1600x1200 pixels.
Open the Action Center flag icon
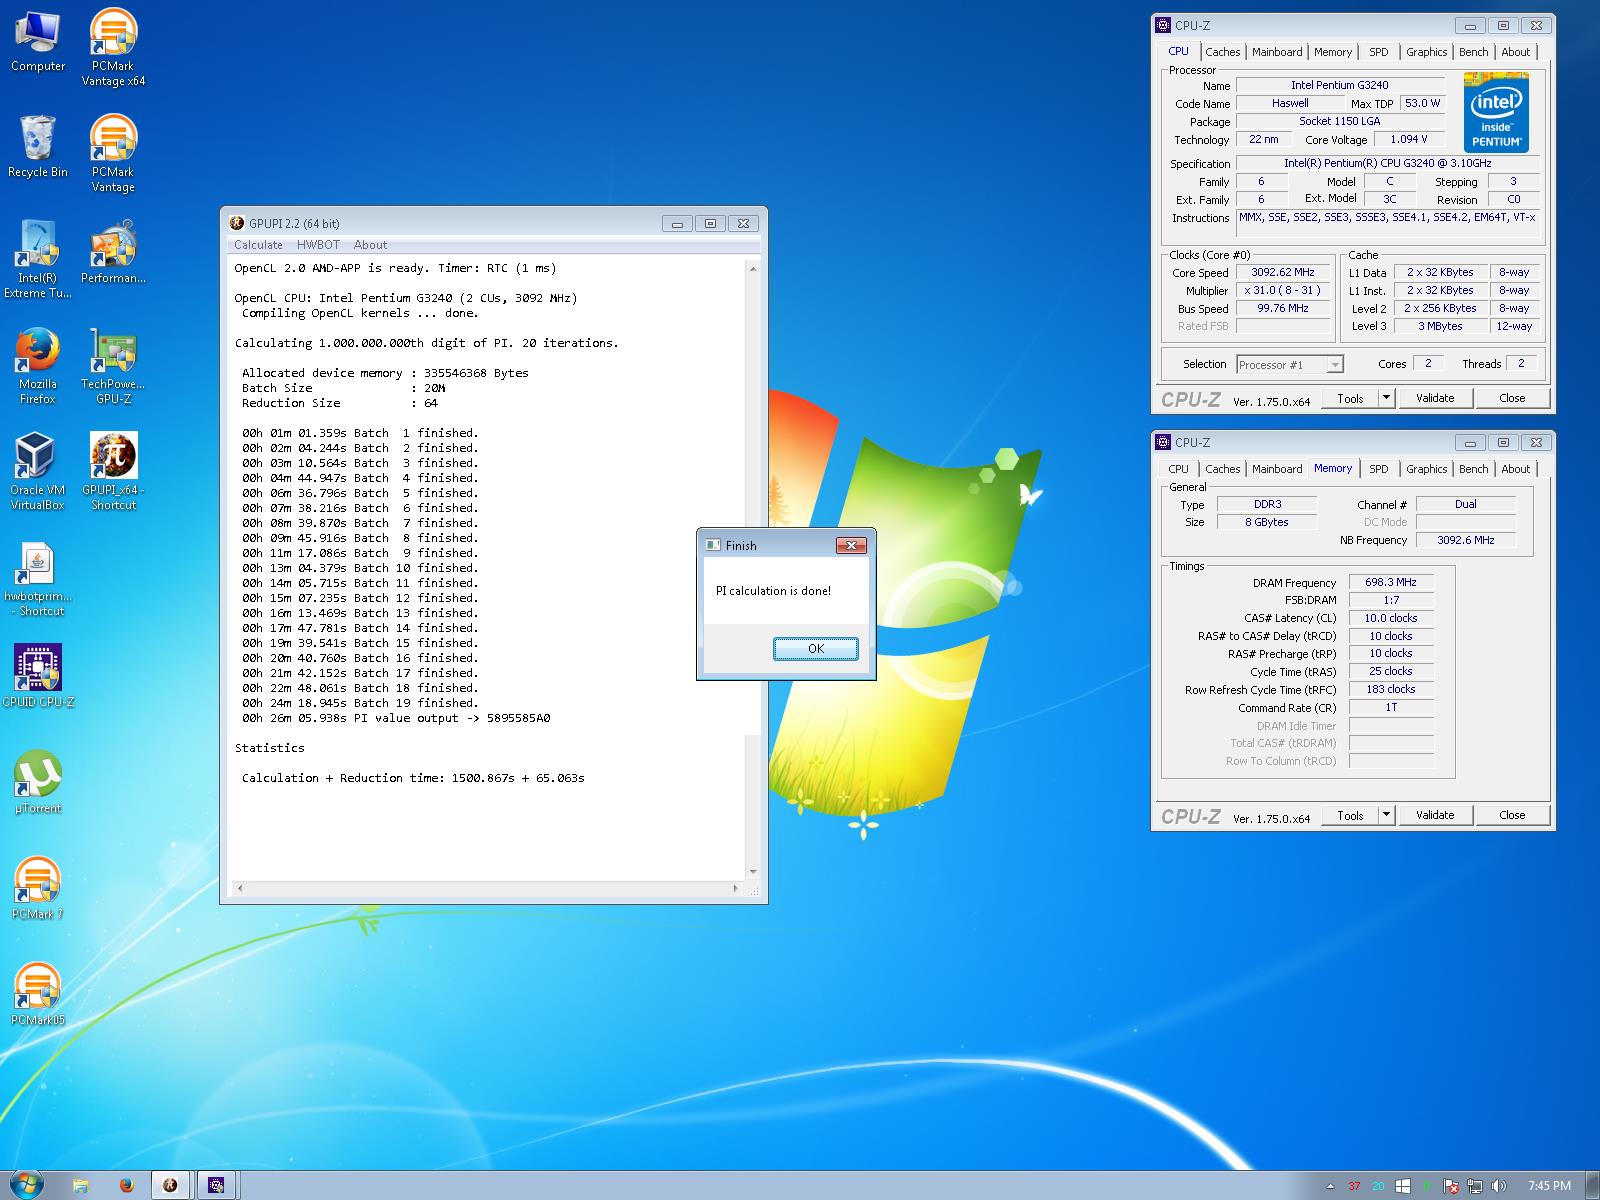click(1451, 1186)
